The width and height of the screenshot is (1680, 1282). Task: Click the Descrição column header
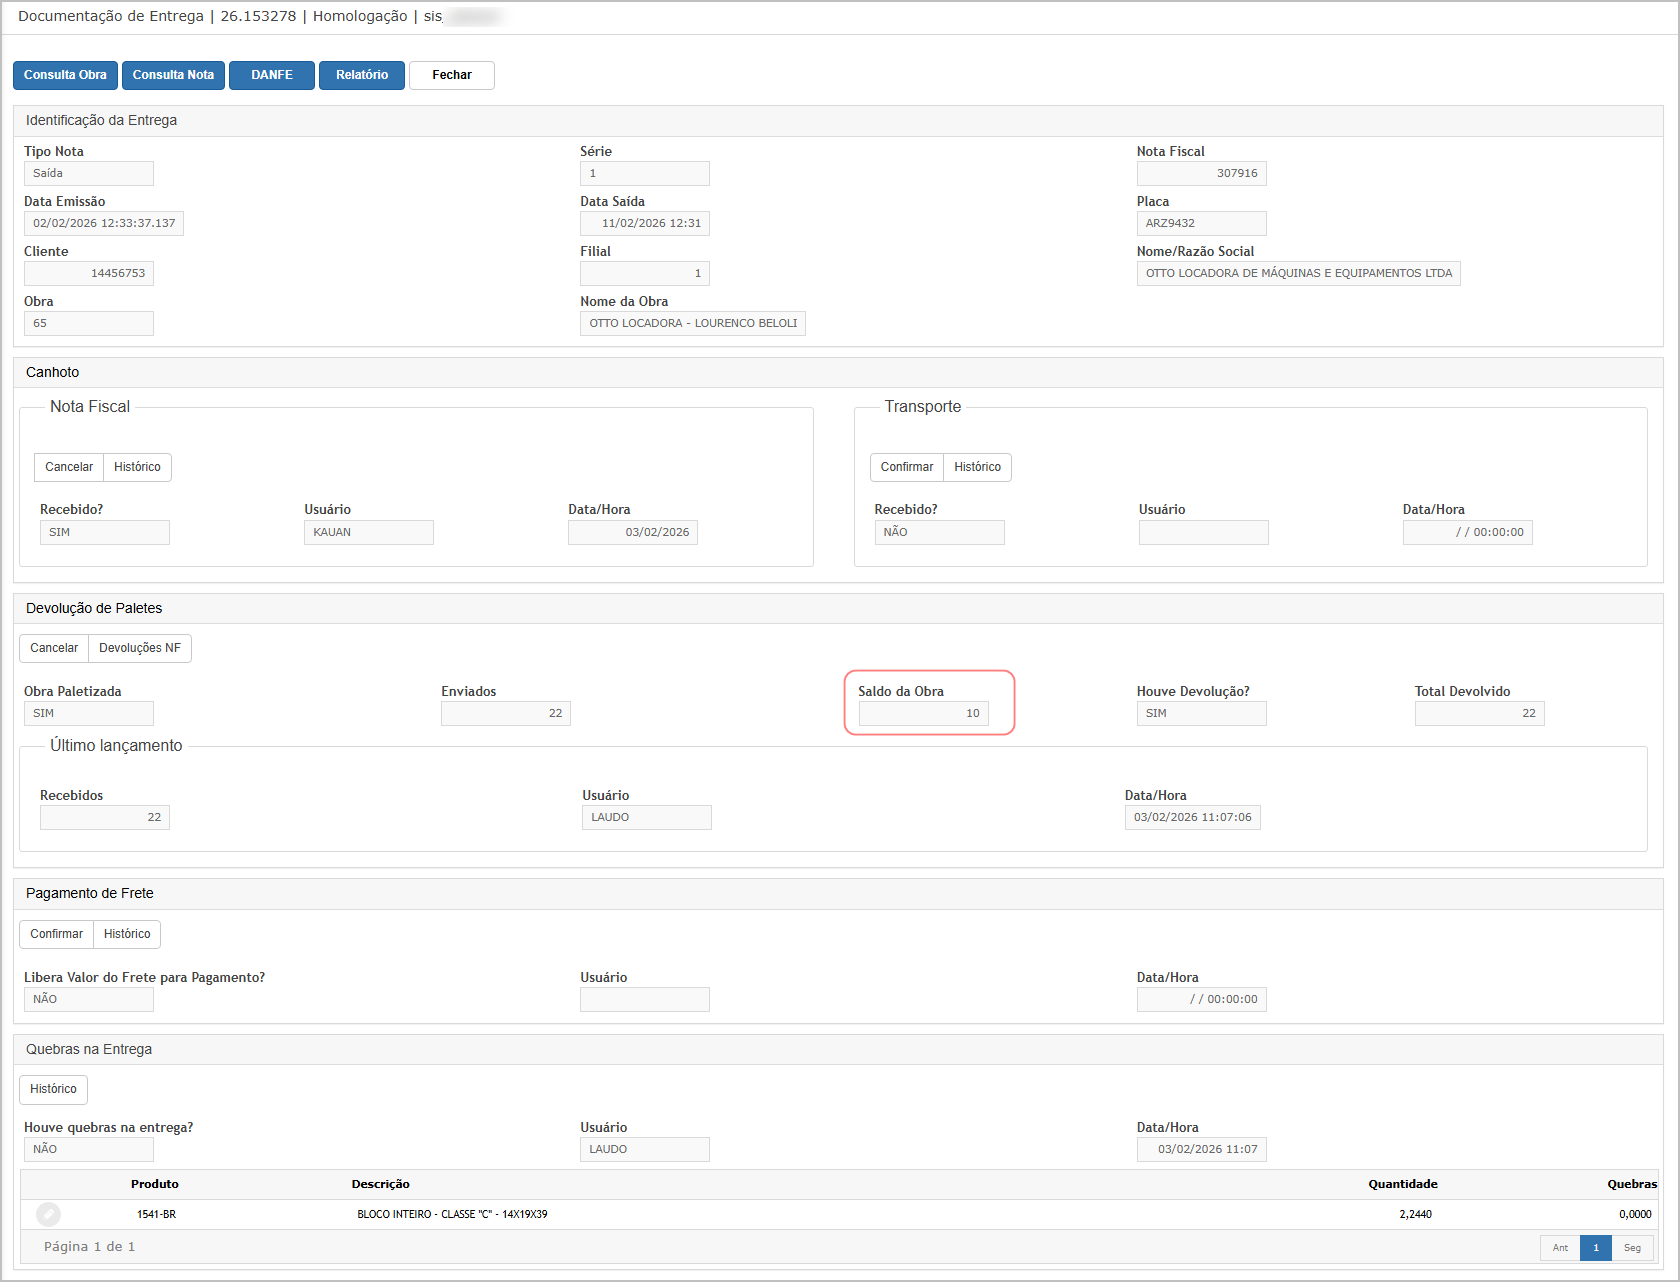(x=381, y=1184)
